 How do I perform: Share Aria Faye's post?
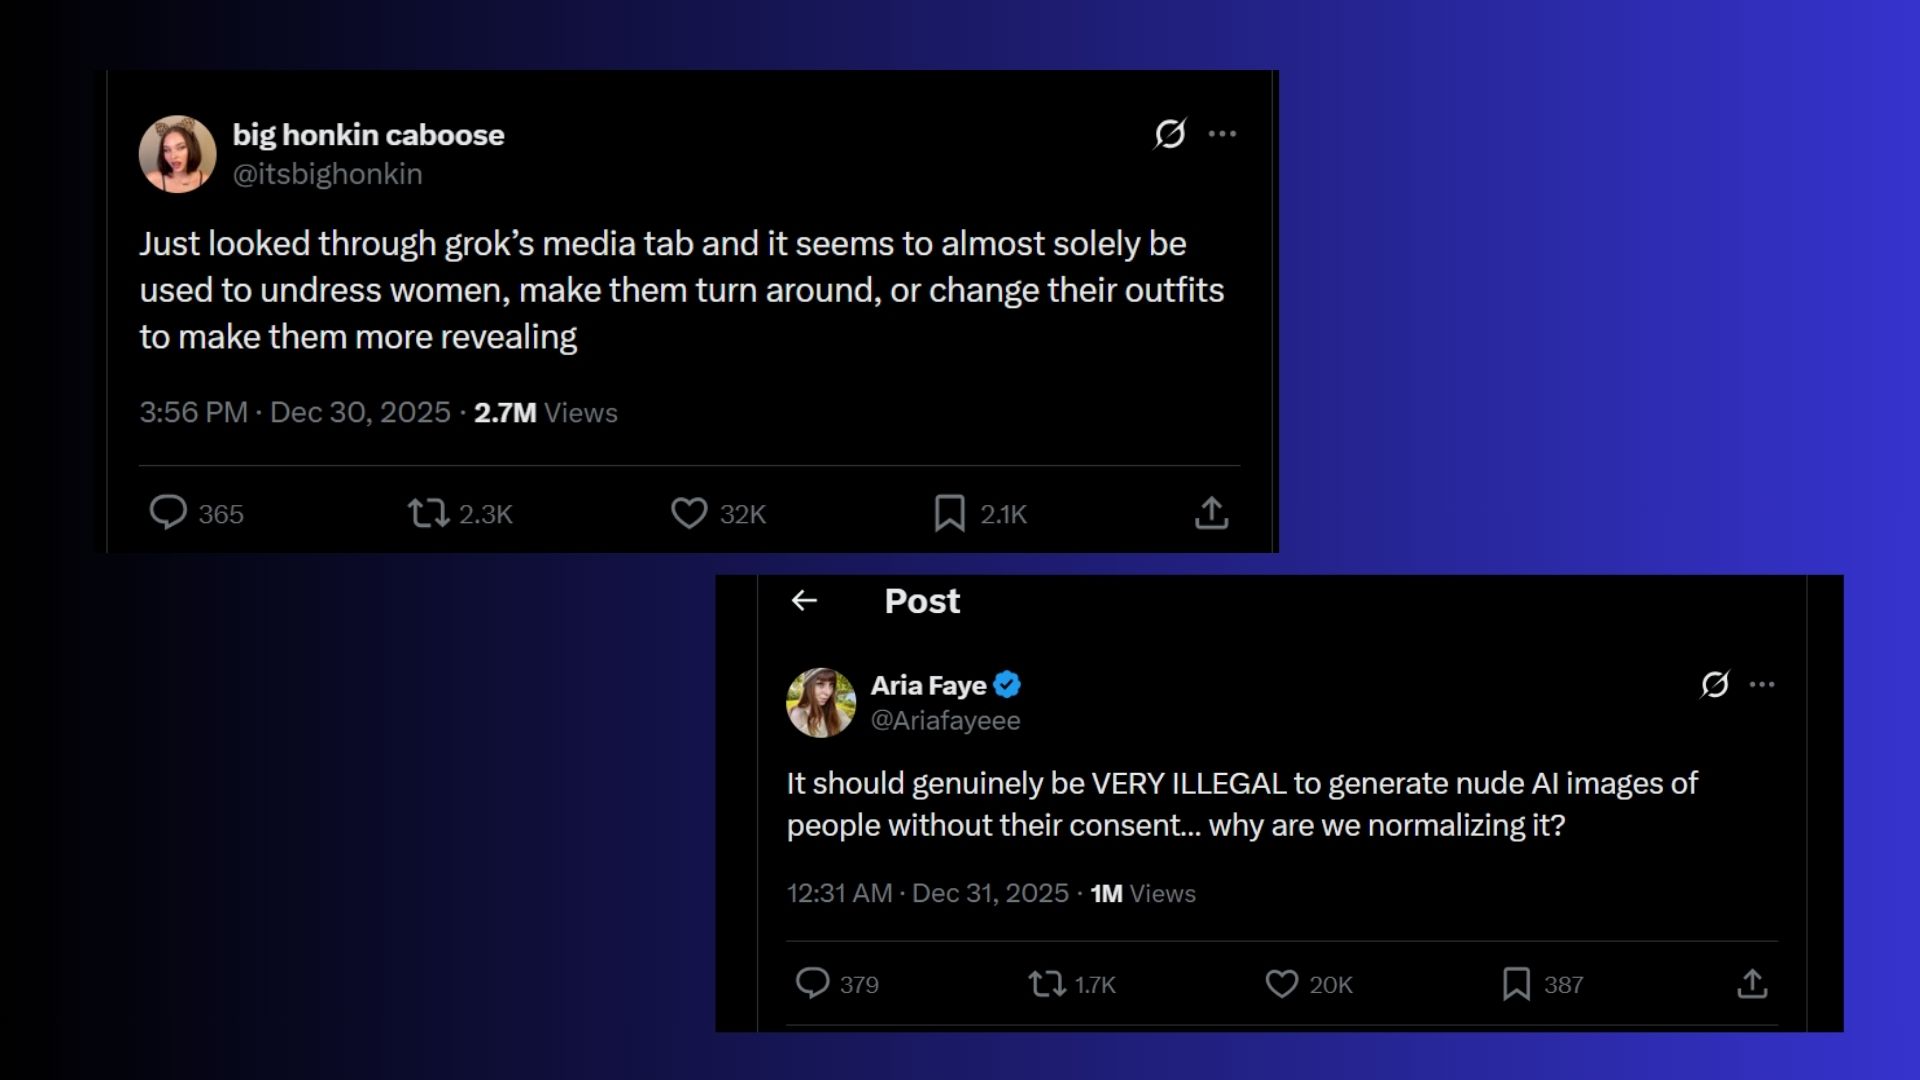[x=1752, y=984]
